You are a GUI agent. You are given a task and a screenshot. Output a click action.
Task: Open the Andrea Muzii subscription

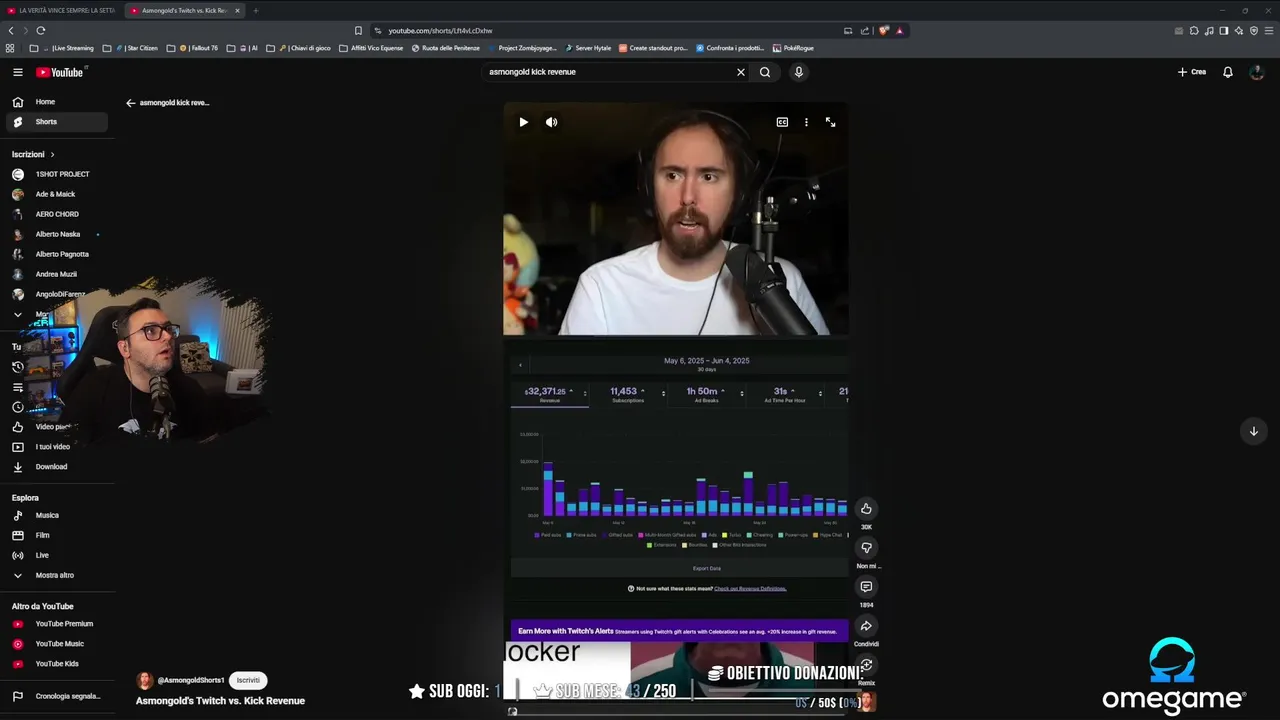click(x=56, y=274)
